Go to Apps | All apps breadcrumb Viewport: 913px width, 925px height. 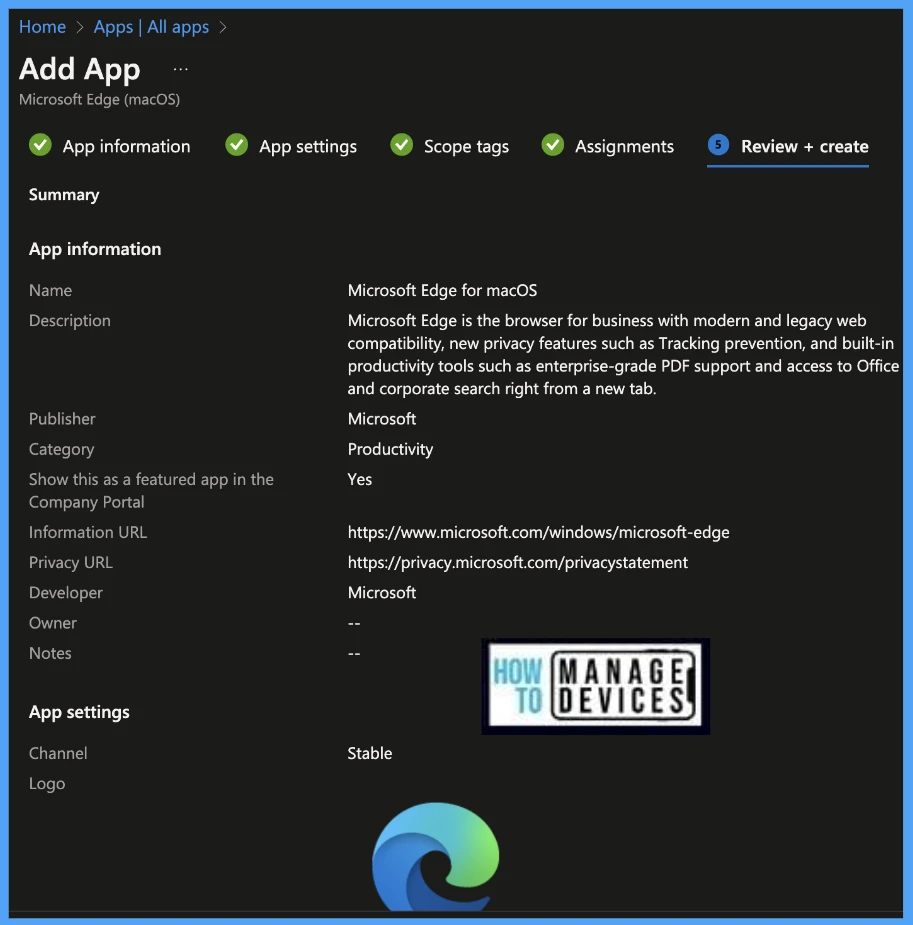[x=151, y=27]
